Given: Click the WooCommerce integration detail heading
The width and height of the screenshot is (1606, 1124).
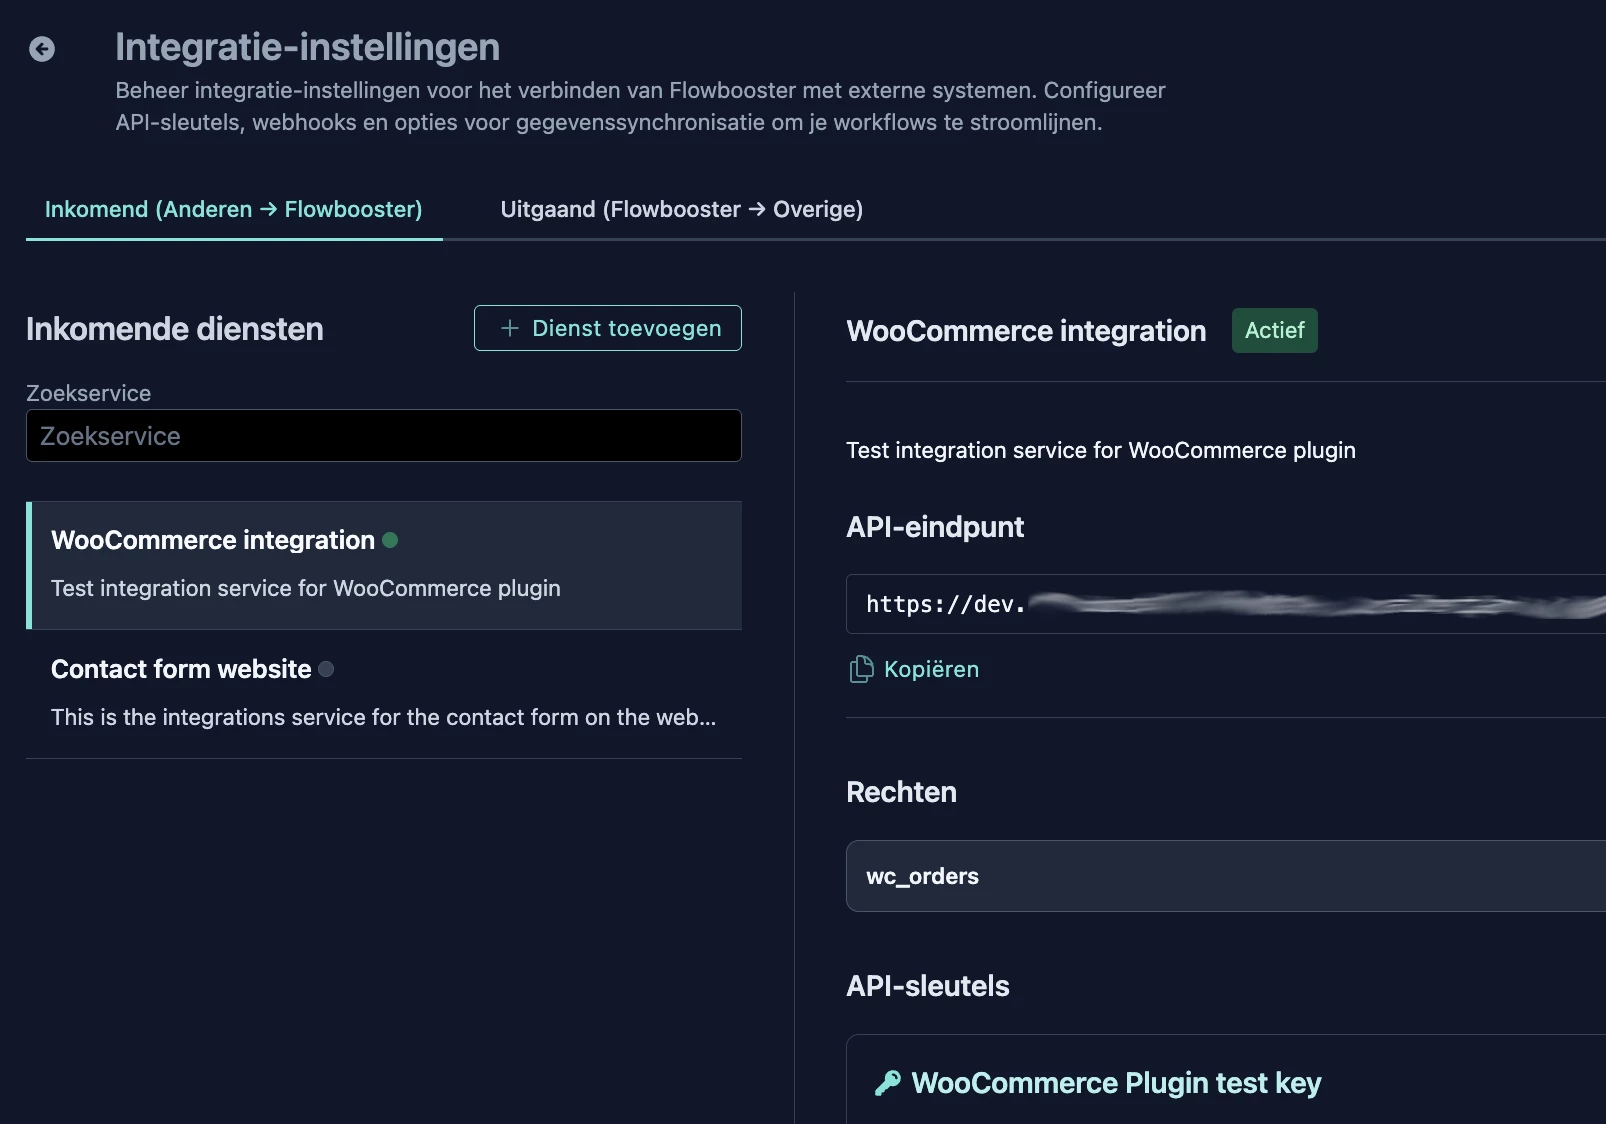Looking at the screenshot, I should (1026, 331).
